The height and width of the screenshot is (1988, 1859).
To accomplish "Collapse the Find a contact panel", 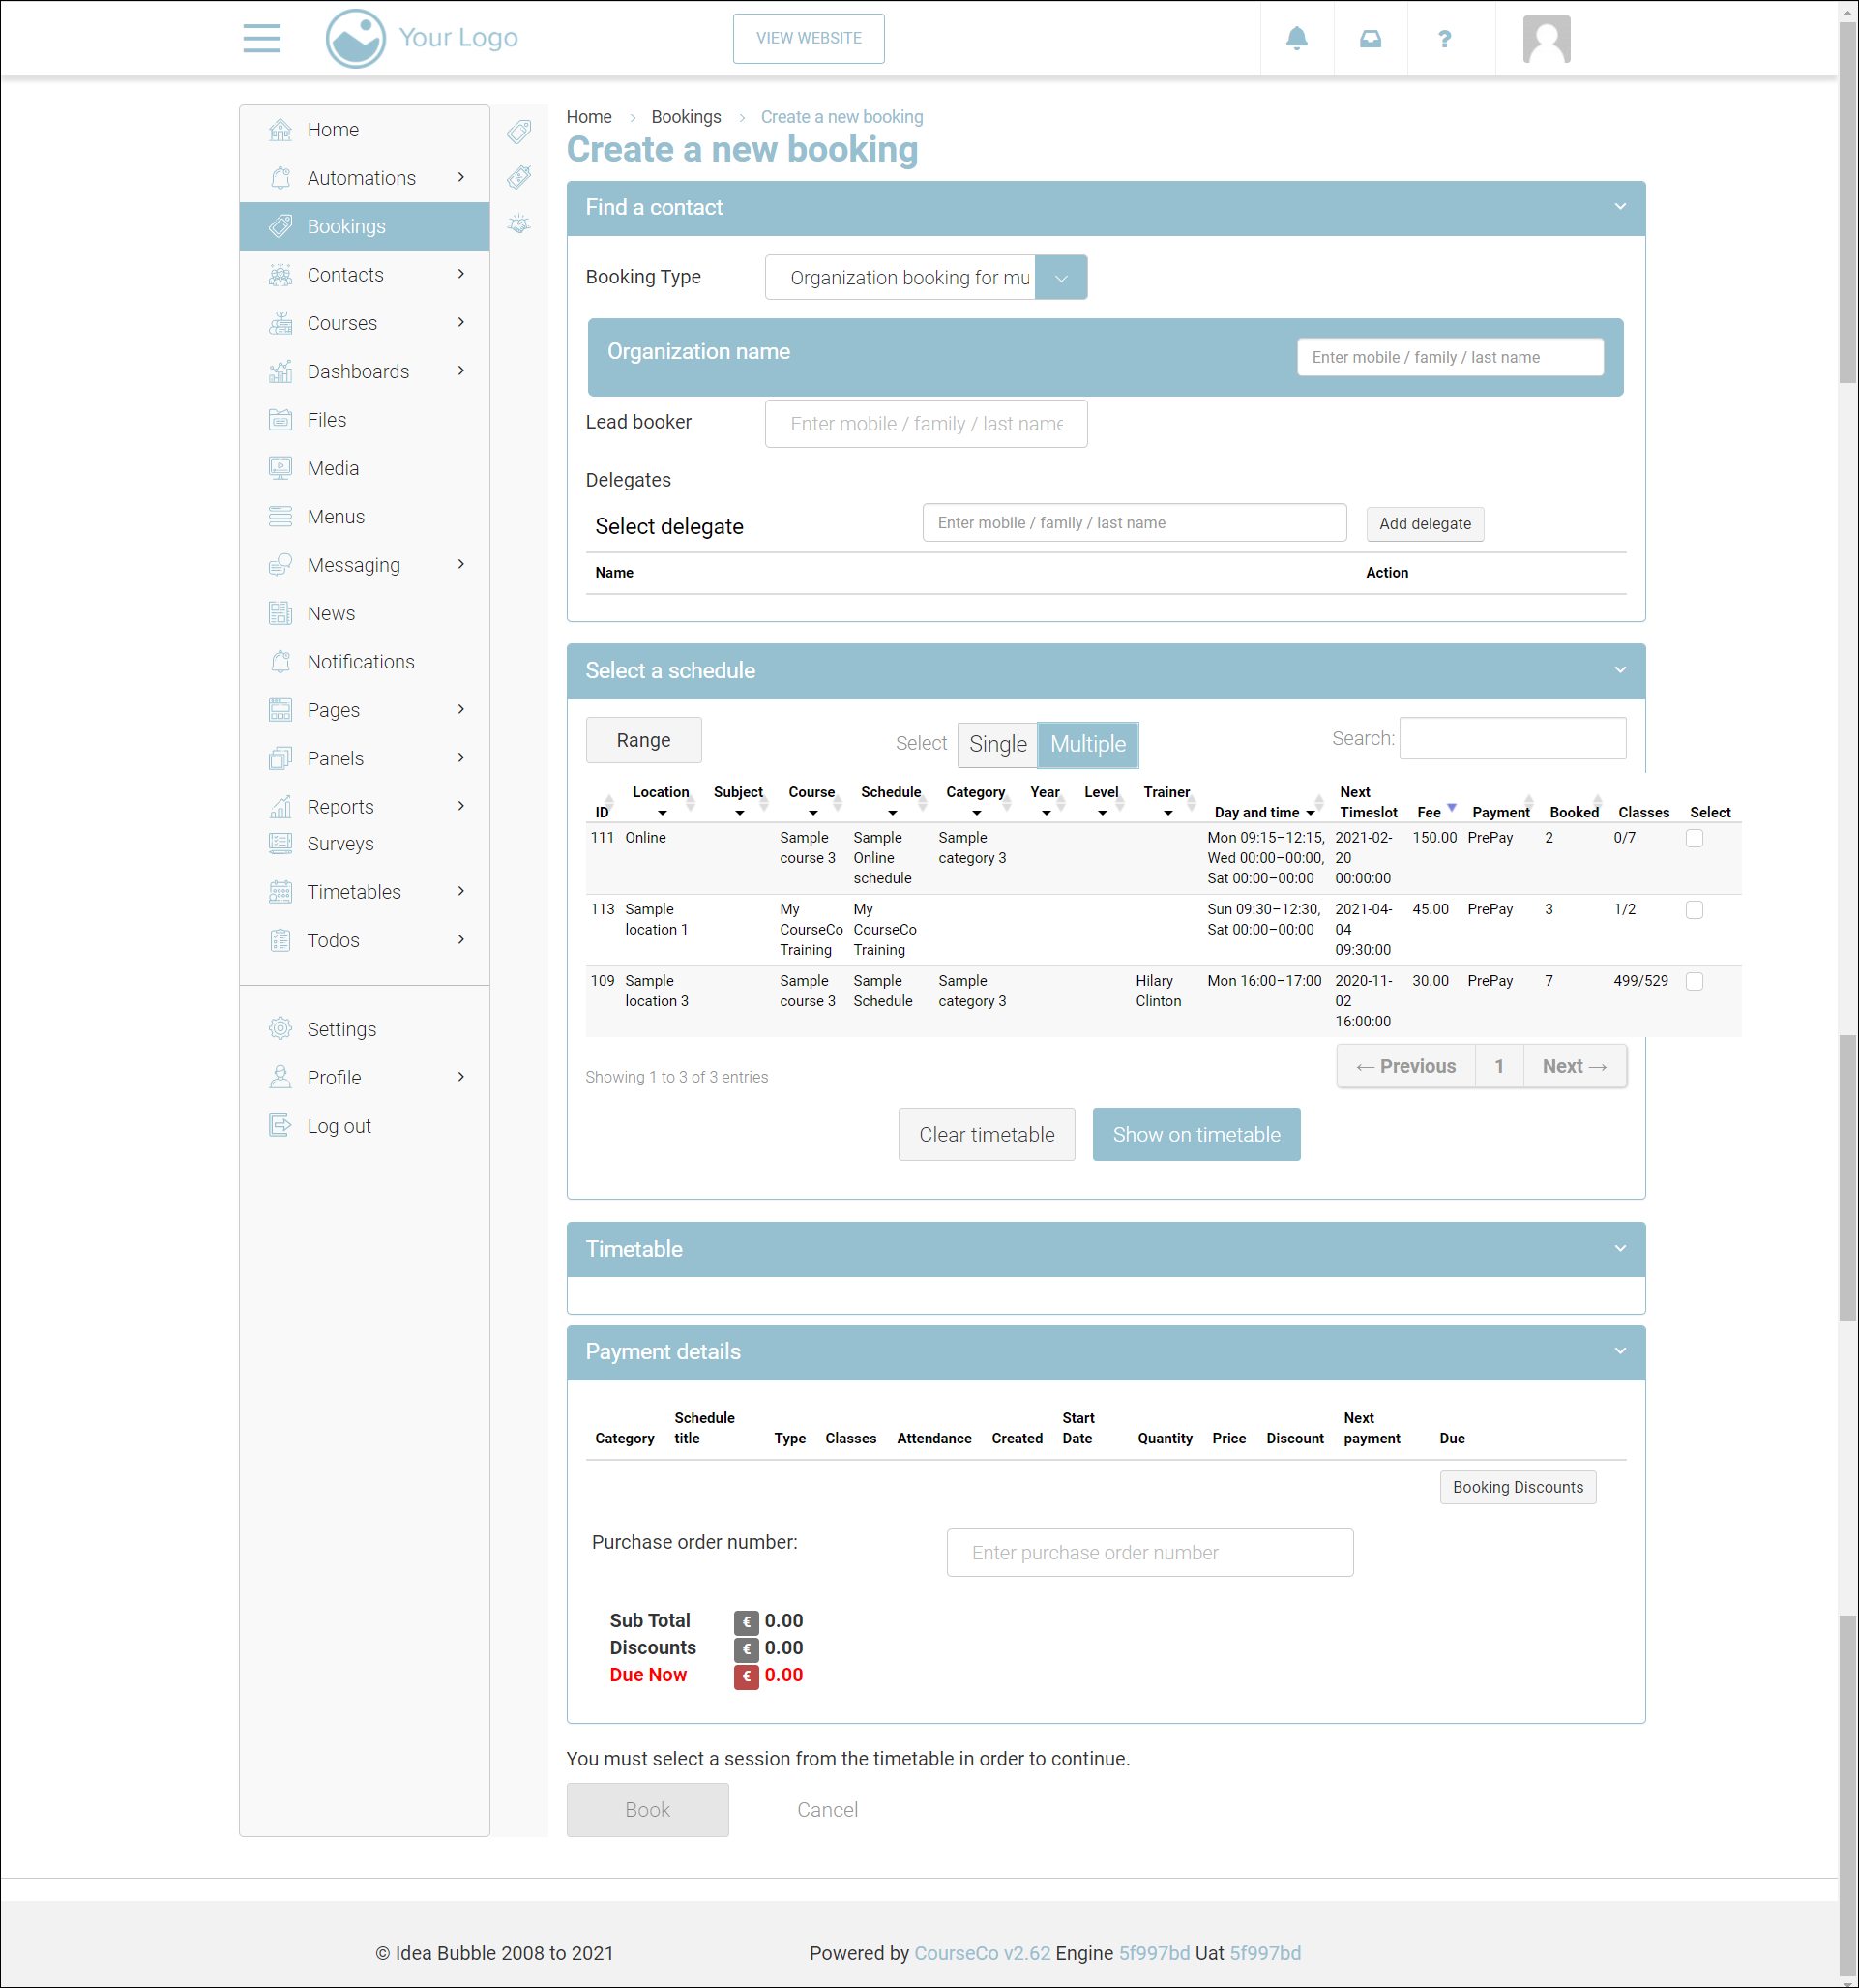I will coord(1620,207).
